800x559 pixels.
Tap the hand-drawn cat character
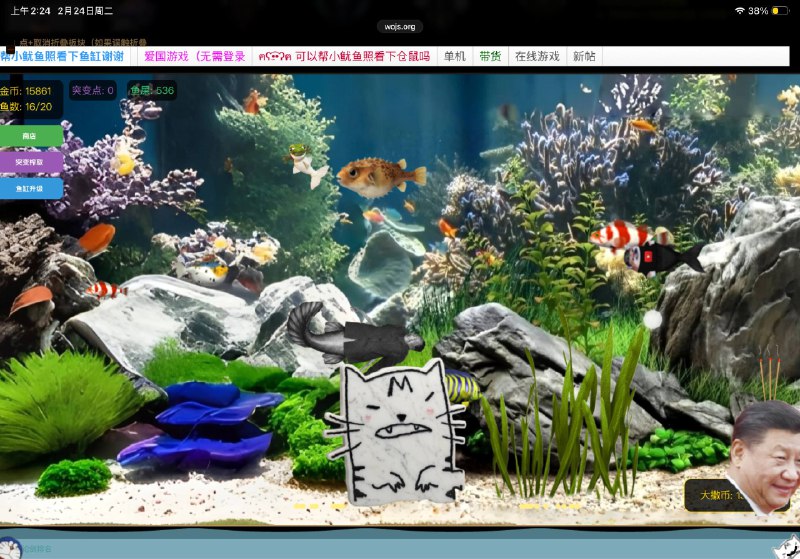point(402,432)
